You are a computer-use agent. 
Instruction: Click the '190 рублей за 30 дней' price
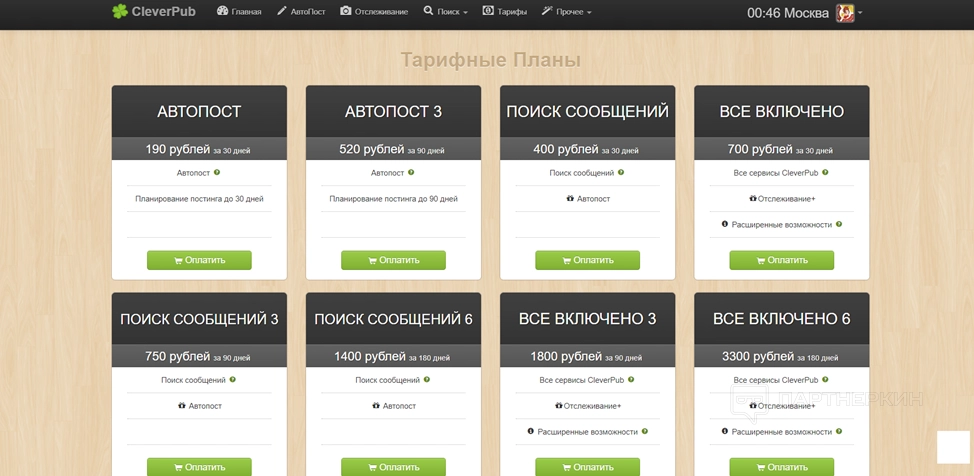[x=198, y=149]
